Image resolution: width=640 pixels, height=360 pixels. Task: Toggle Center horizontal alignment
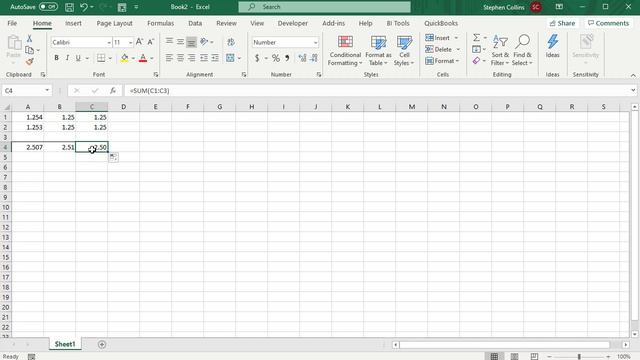pyautogui.click(x=180, y=58)
